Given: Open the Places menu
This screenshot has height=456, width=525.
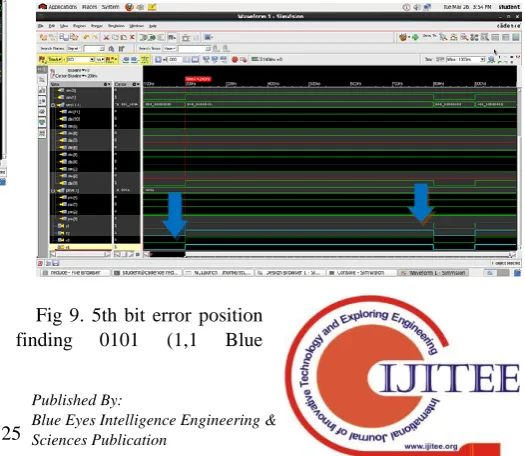Looking at the screenshot, I should 89,7.
